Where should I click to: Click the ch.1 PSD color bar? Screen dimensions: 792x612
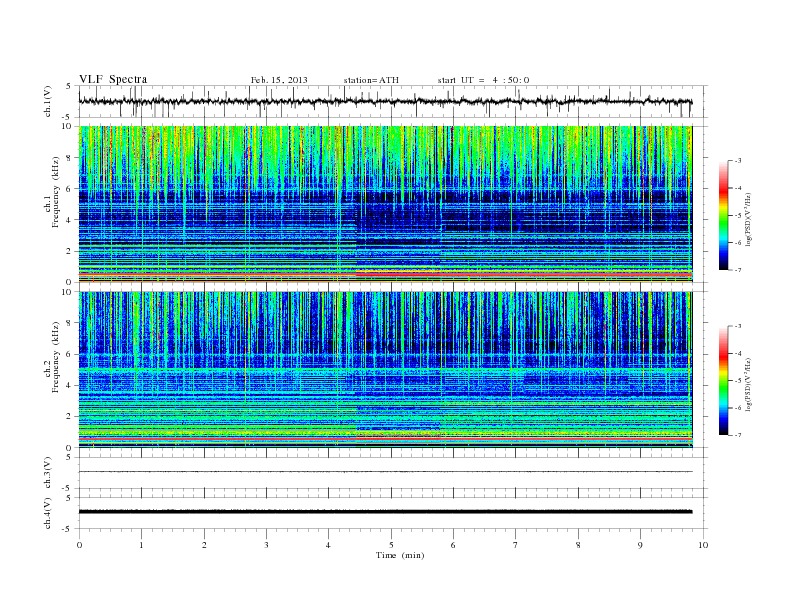(724, 215)
